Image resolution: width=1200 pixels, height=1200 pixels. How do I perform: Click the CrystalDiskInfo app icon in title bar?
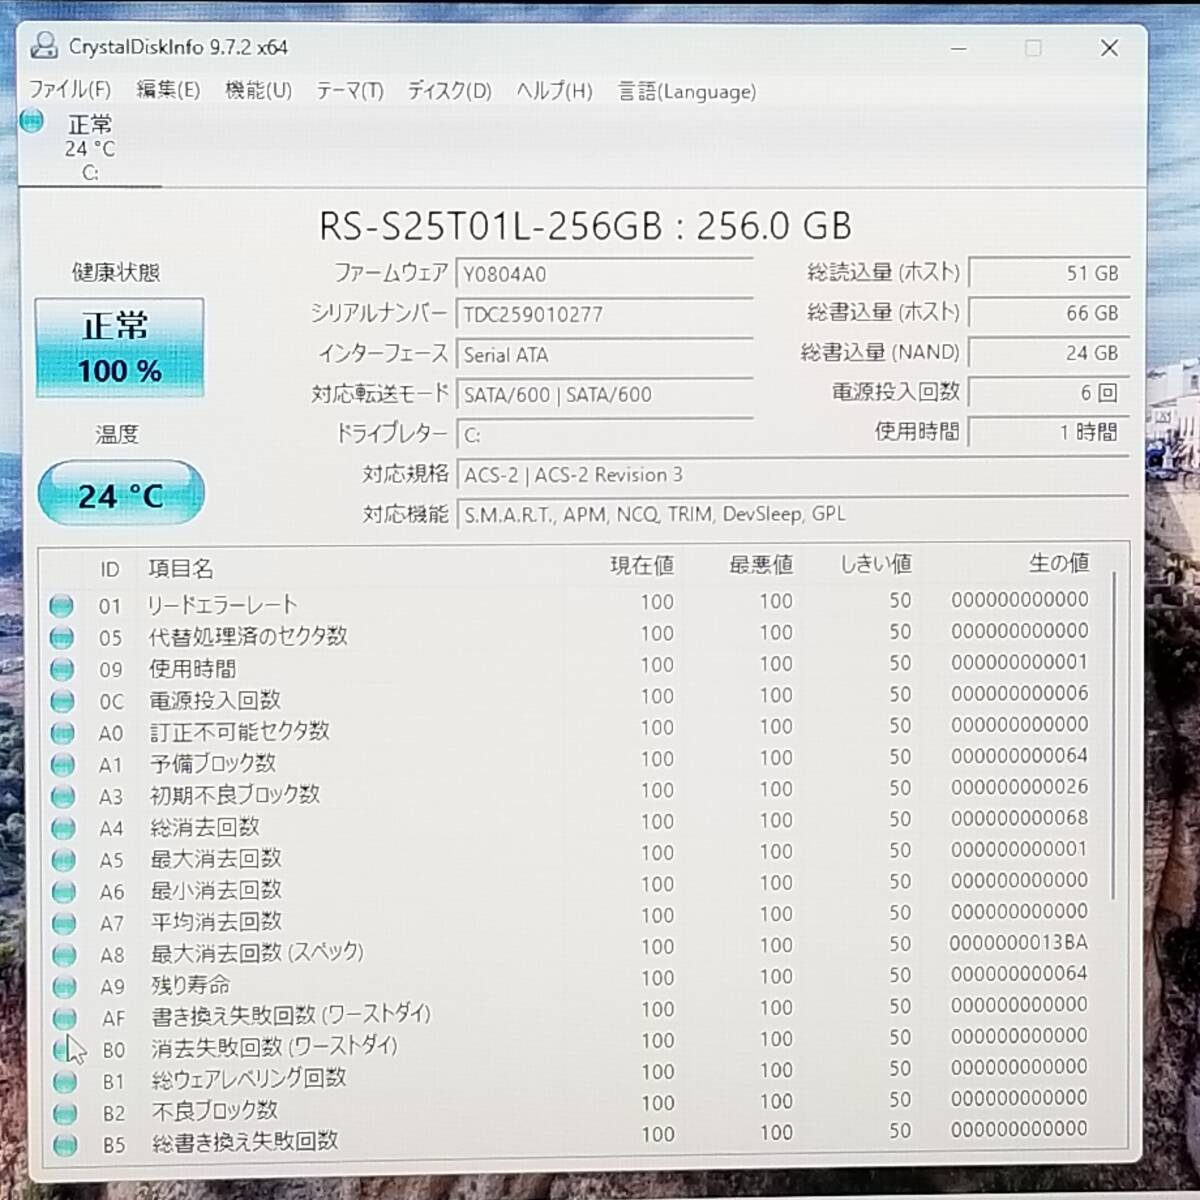click(x=44, y=46)
